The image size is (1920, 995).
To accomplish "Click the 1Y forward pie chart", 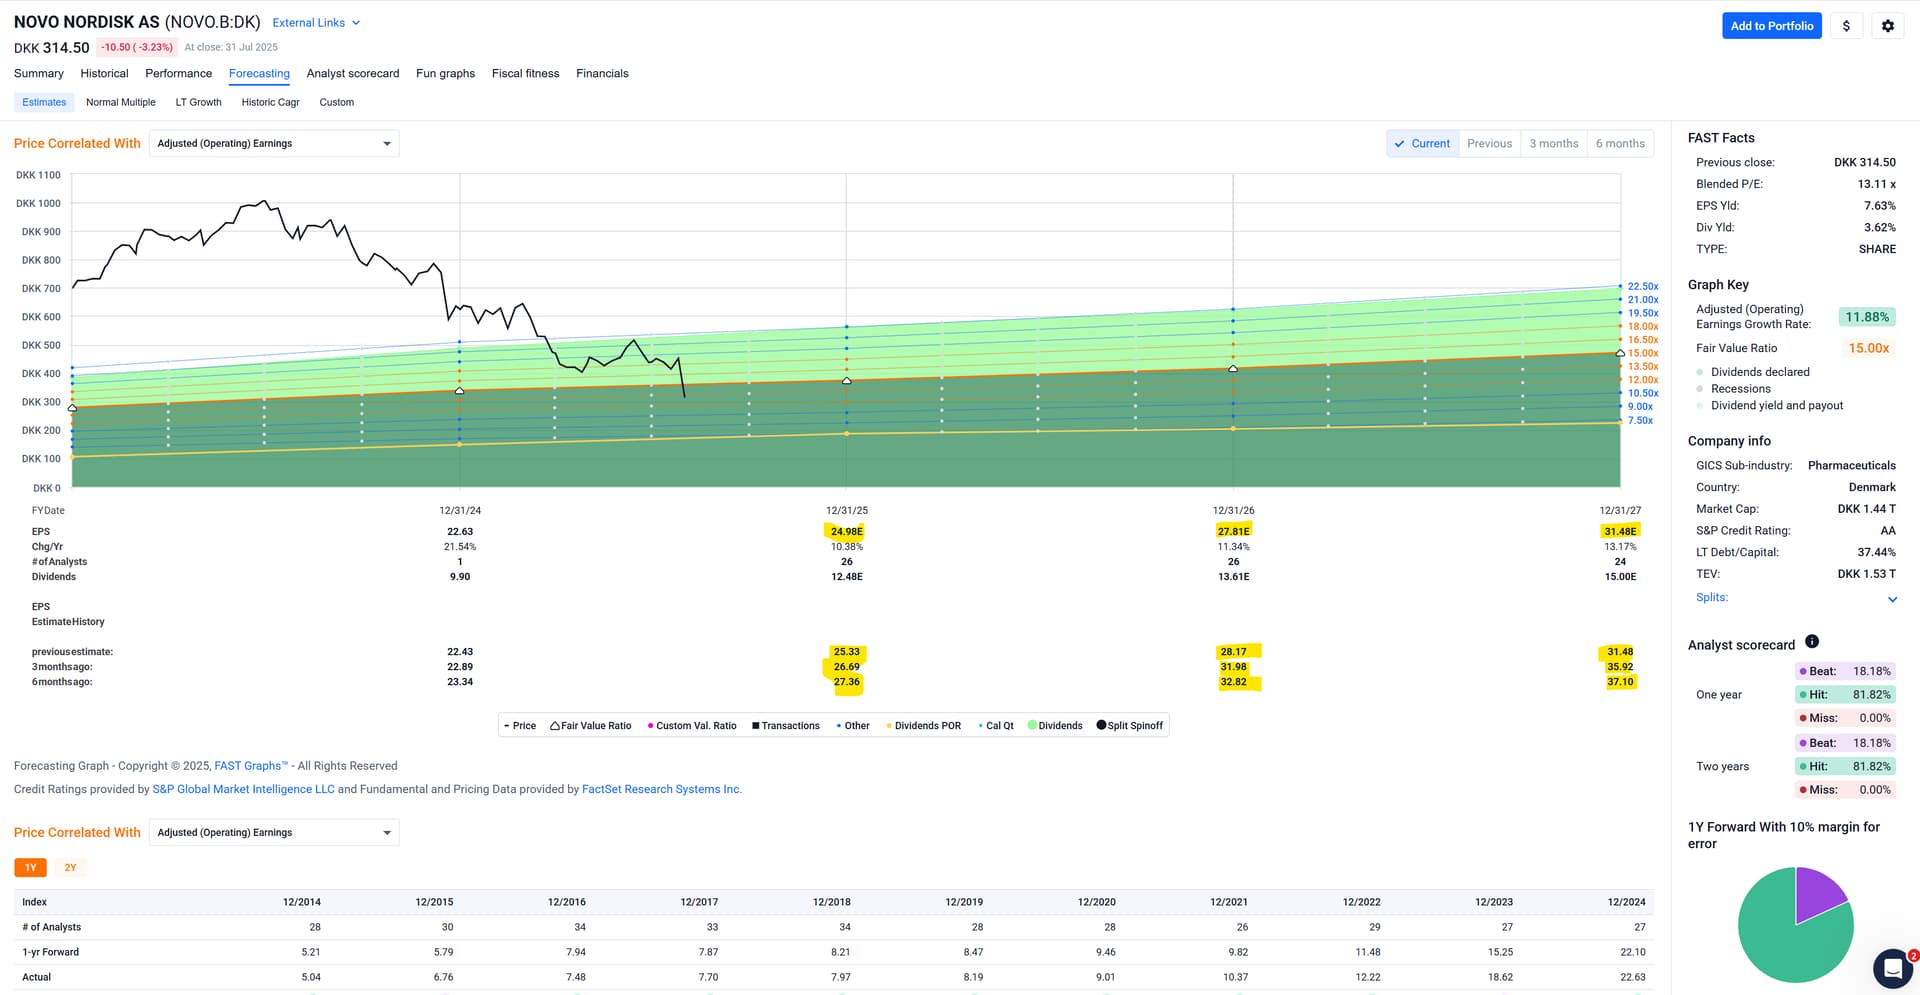I will point(1795,925).
